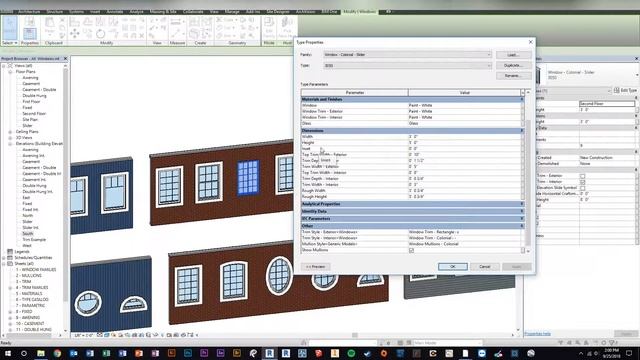Image resolution: width=640 pixels, height=360 pixels.
Task: Toggle Trim - Exterior checkbox in Properties palette
Action: pyautogui.click(x=582, y=176)
